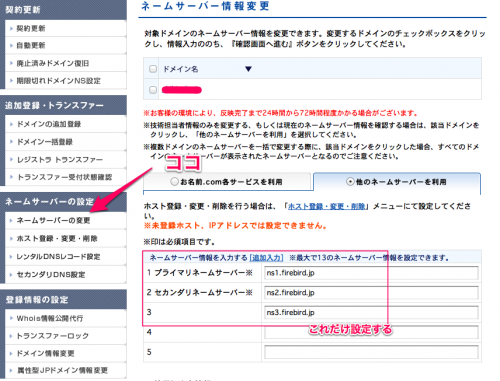Open ホスト登録・変更・削除 sidebar item
This screenshot has height=381, width=500.
(x=65, y=239)
